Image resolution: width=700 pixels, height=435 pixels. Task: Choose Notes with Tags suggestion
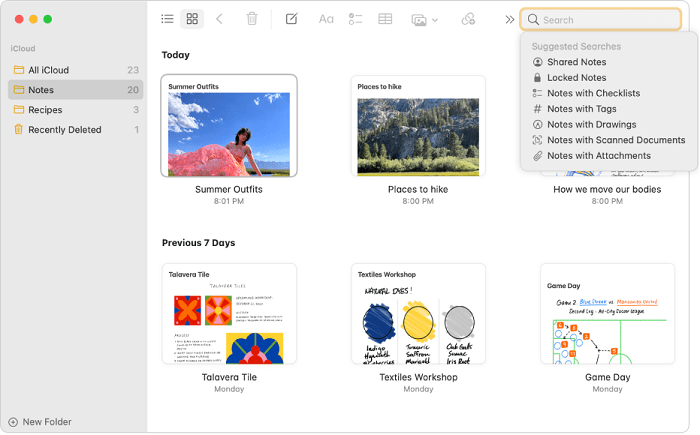[582, 109]
